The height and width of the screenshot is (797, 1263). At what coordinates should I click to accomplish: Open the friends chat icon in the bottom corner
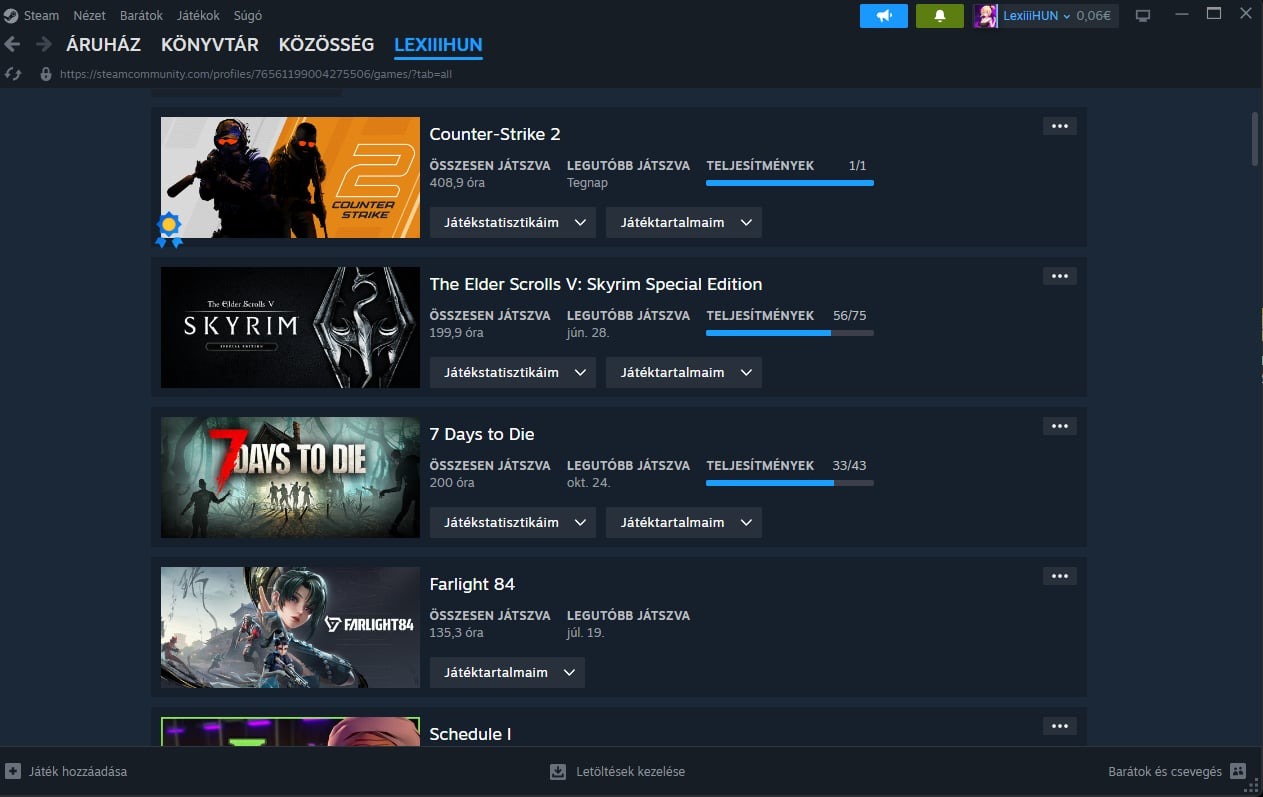(x=1238, y=771)
